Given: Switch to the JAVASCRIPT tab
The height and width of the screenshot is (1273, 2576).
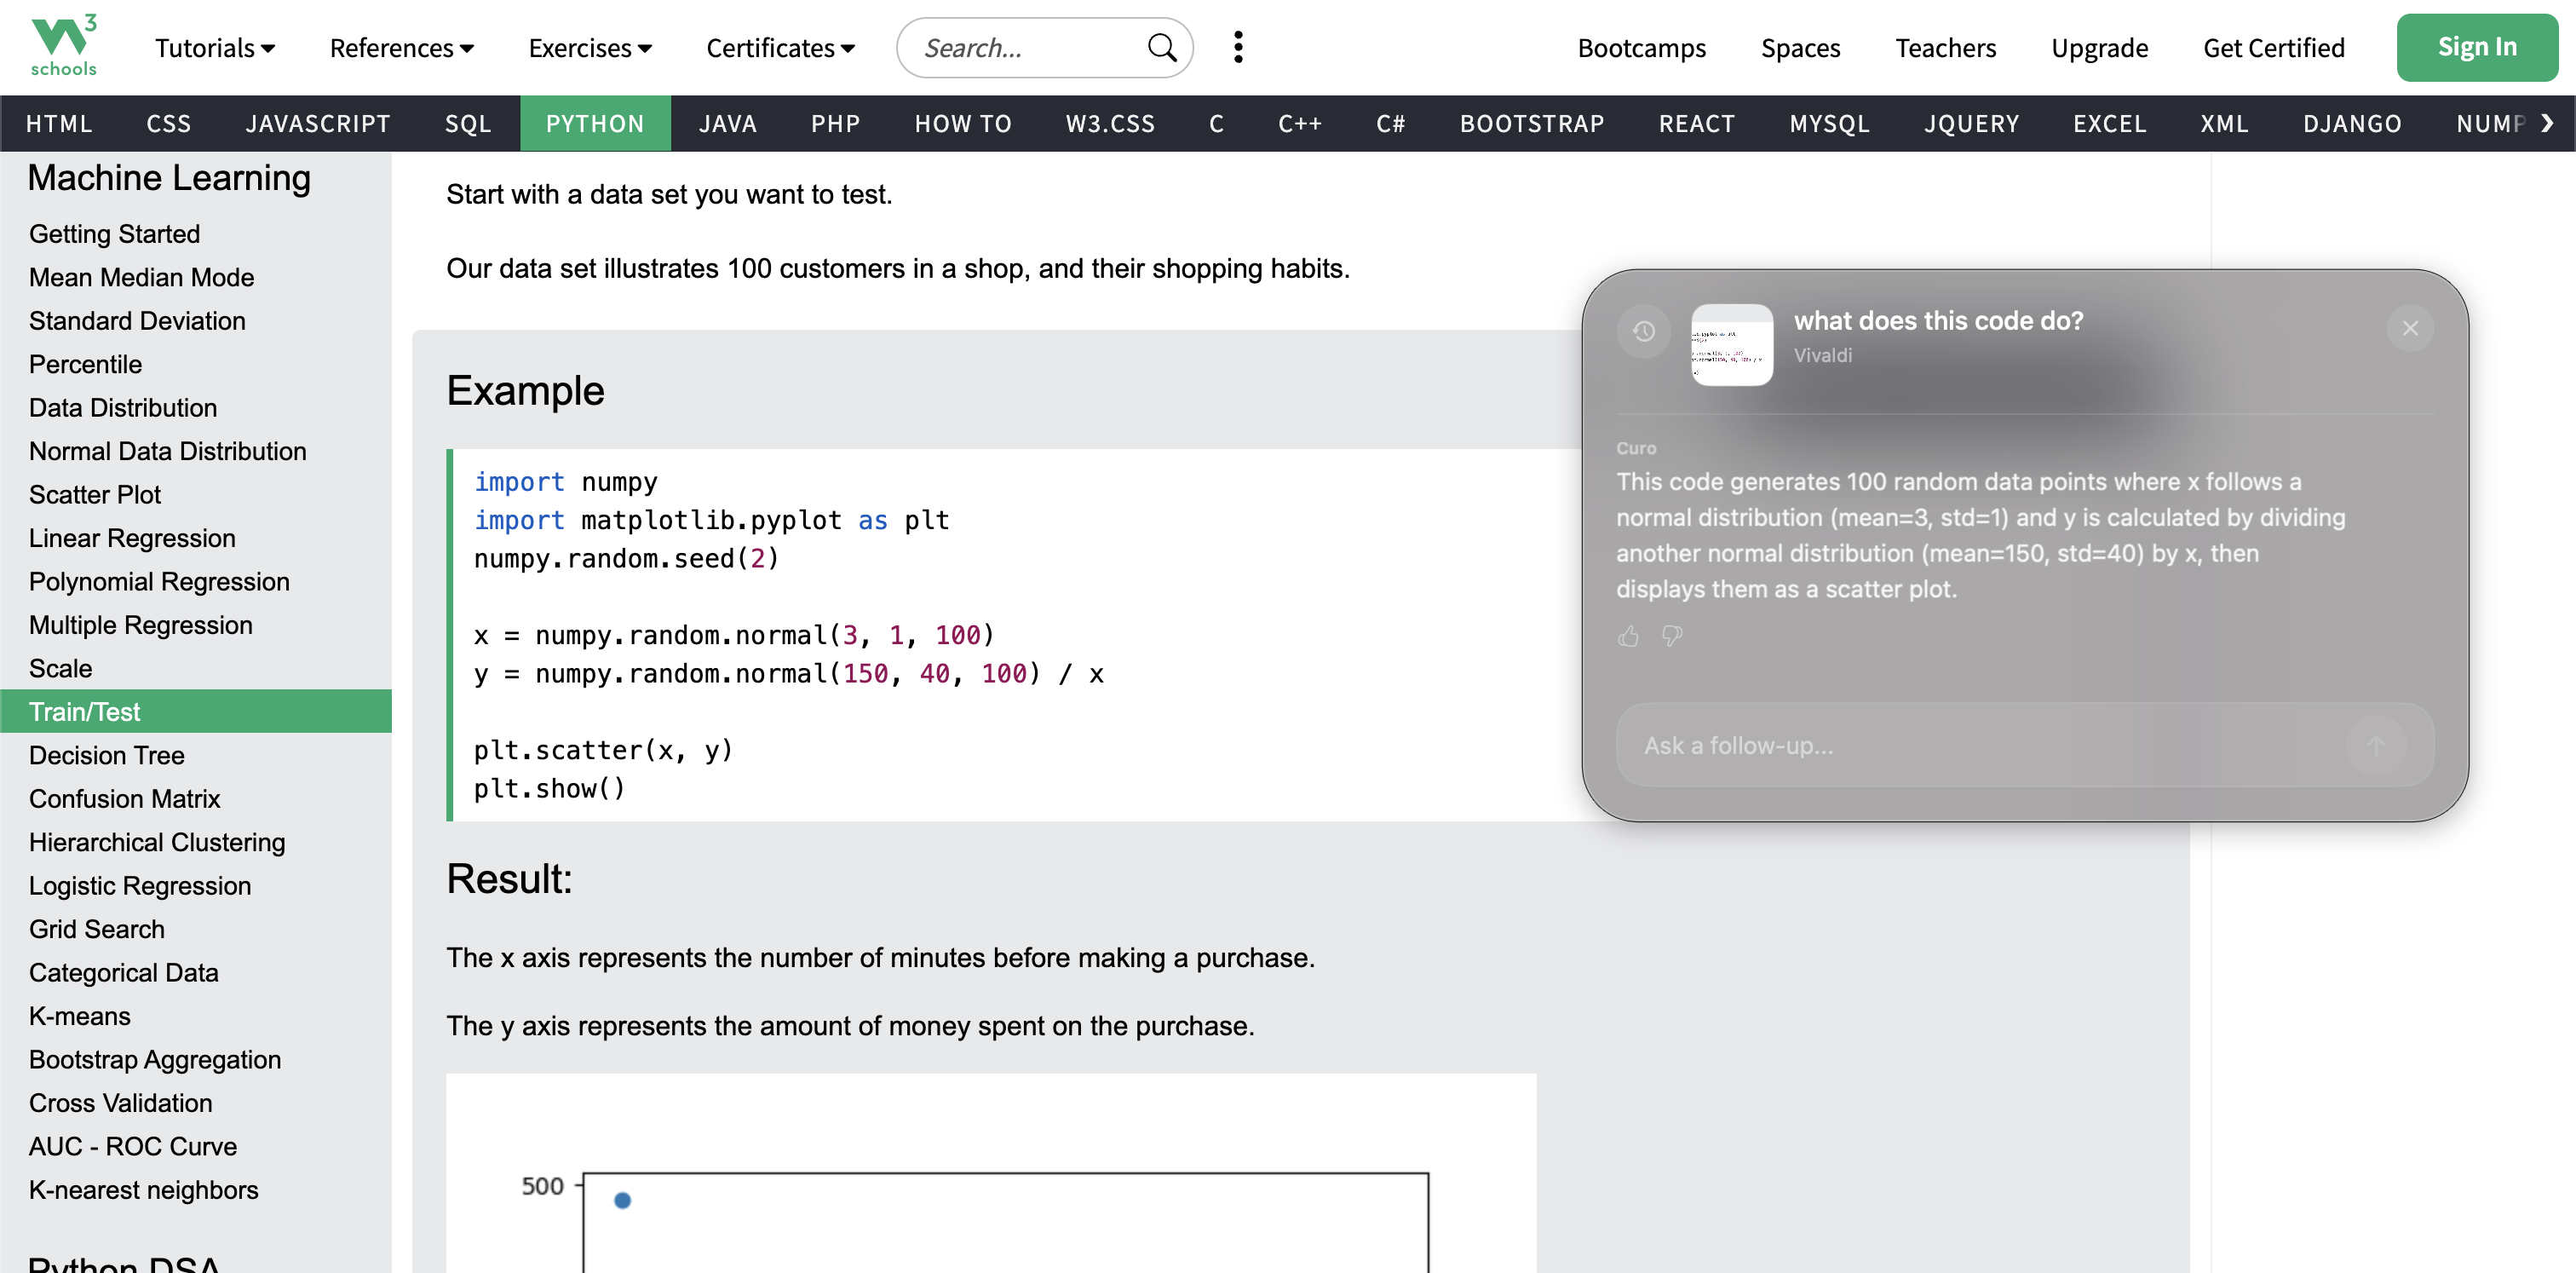Looking at the screenshot, I should [317, 124].
